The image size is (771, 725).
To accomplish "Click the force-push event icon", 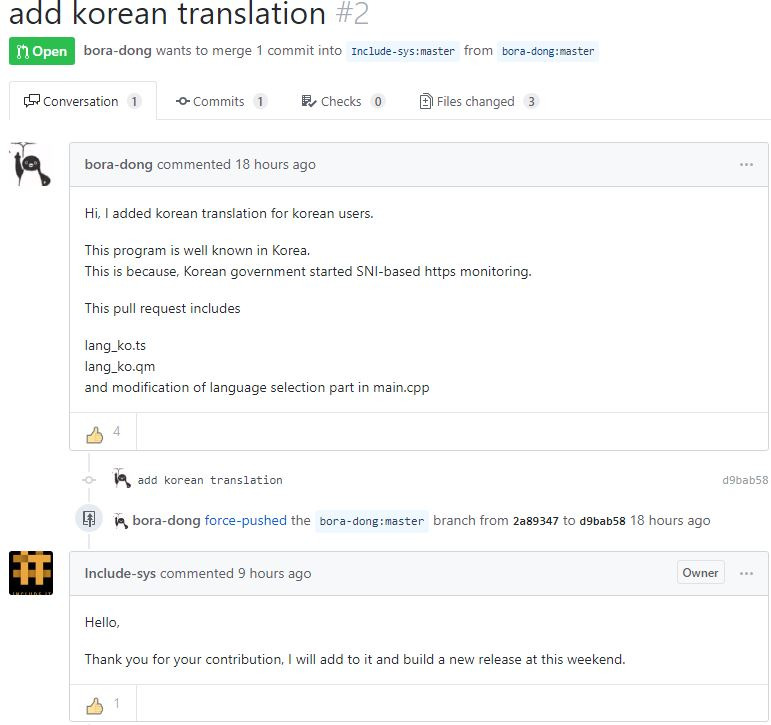I will click(89, 518).
